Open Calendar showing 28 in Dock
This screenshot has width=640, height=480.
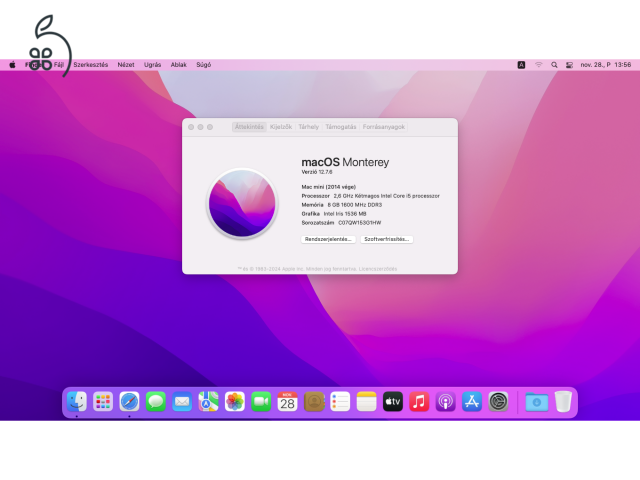[x=287, y=402]
